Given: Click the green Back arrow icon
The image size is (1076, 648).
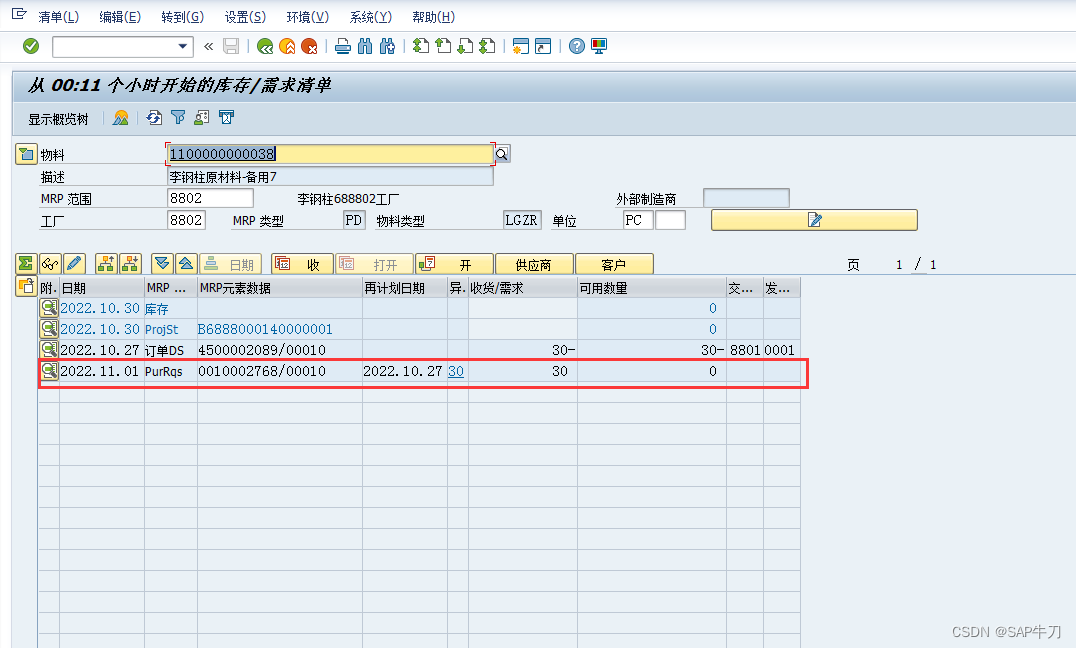Looking at the screenshot, I should pyautogui.click(x=265, y=46).
